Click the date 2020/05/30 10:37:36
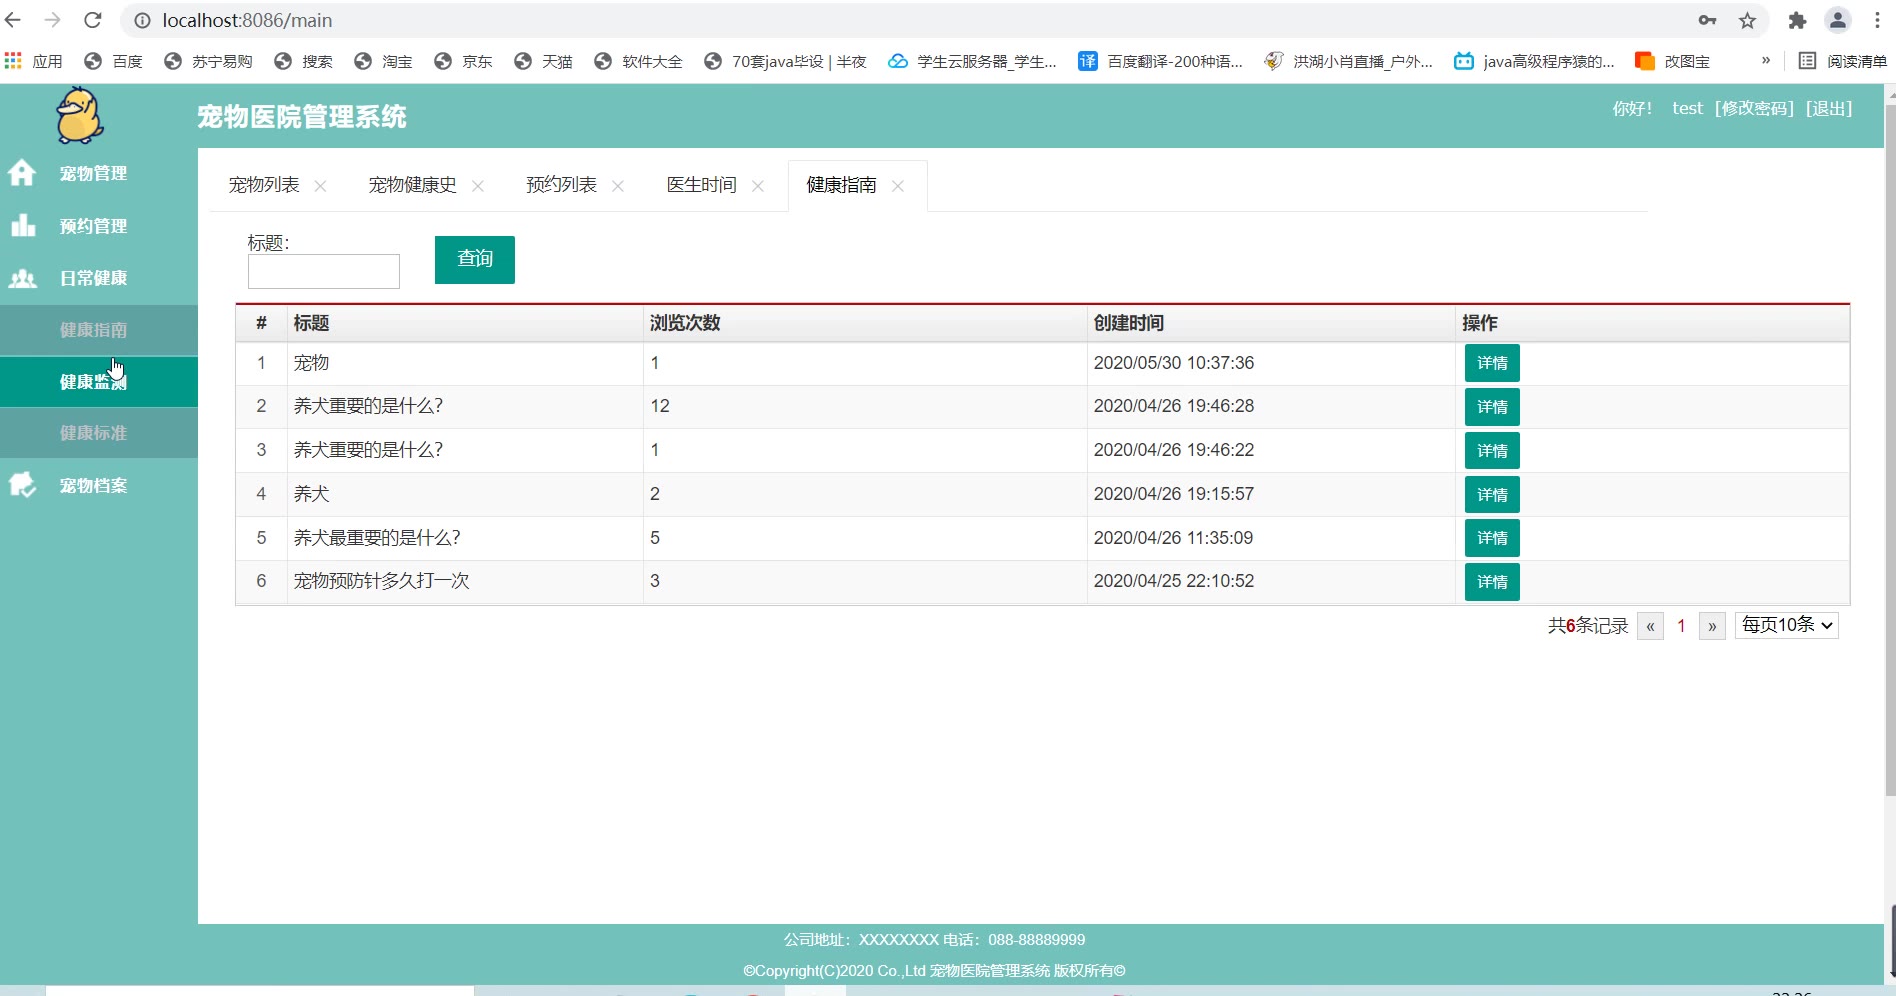1896x996 pixels. pyautogui.click(x=1174, y=363)
